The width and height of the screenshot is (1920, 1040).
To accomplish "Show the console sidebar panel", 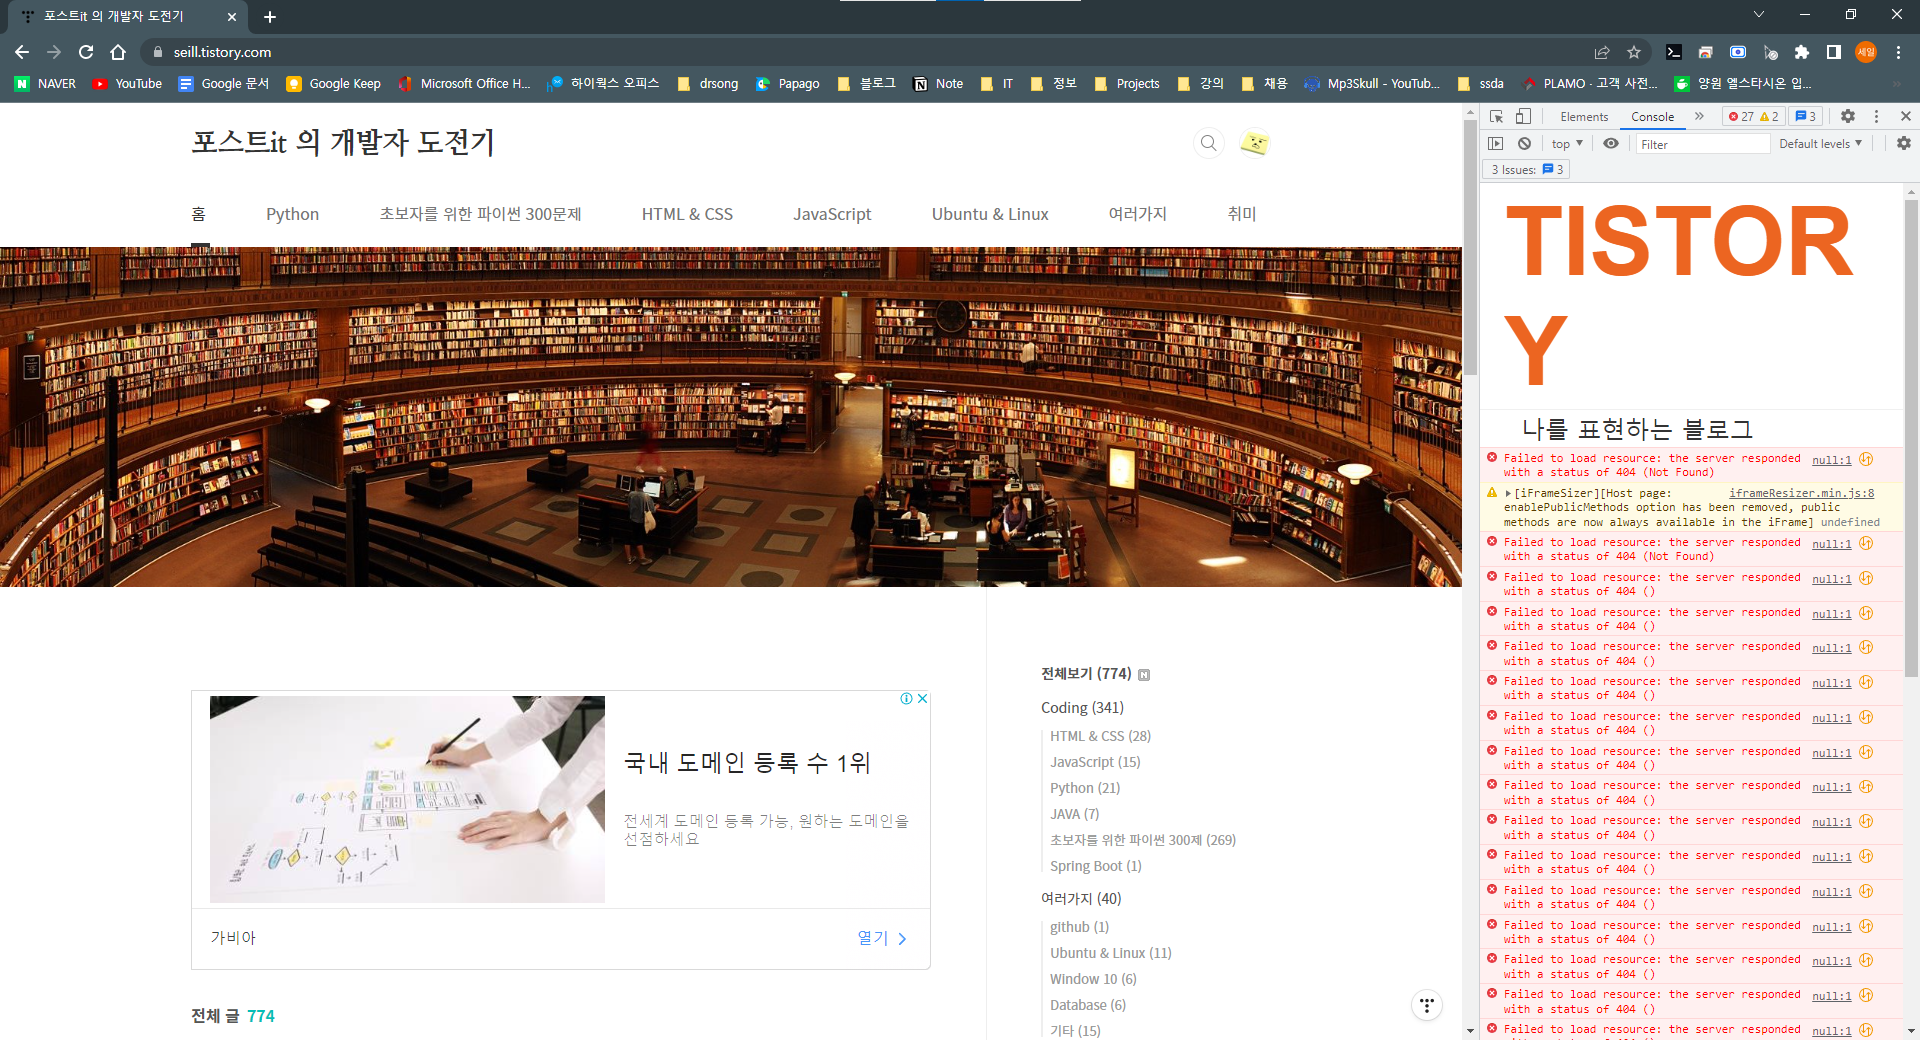I will click(1496, 144).
